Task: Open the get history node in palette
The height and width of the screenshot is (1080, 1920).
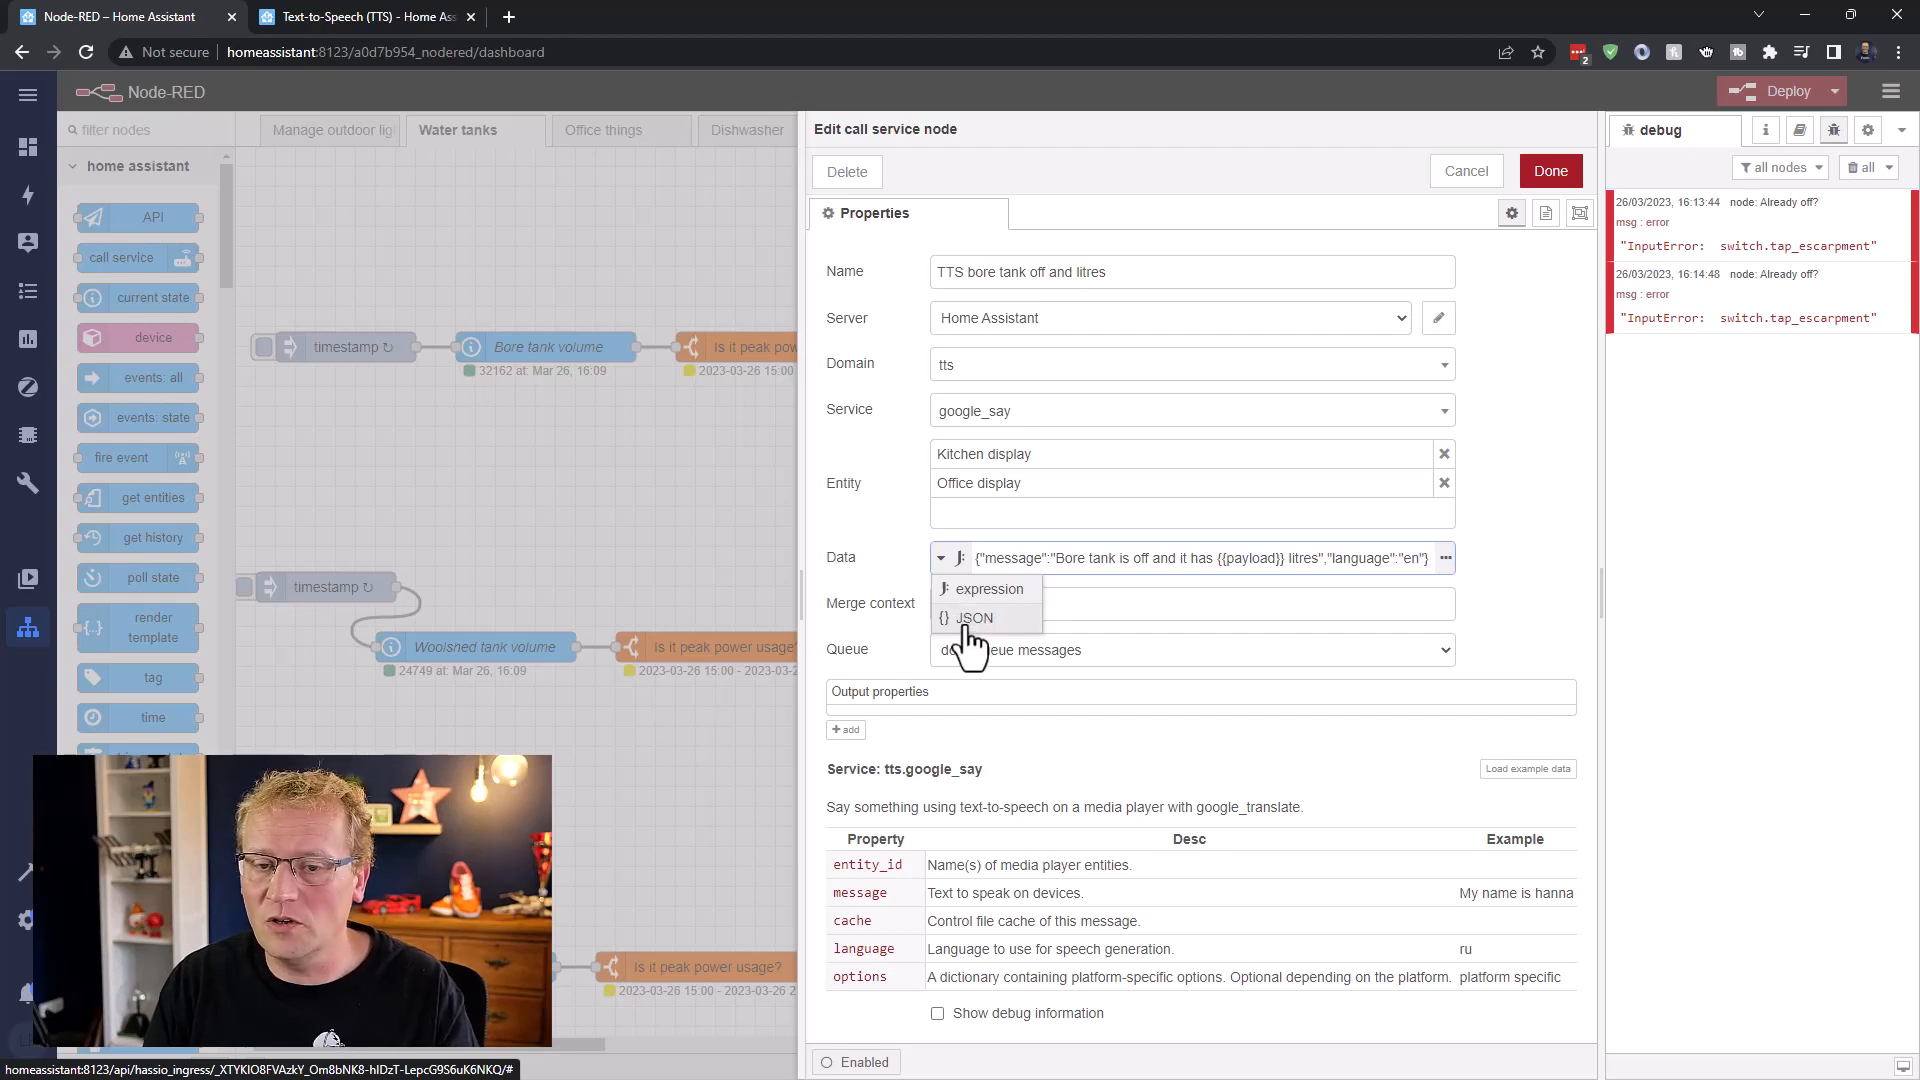Action: click(x=137, y=537)
